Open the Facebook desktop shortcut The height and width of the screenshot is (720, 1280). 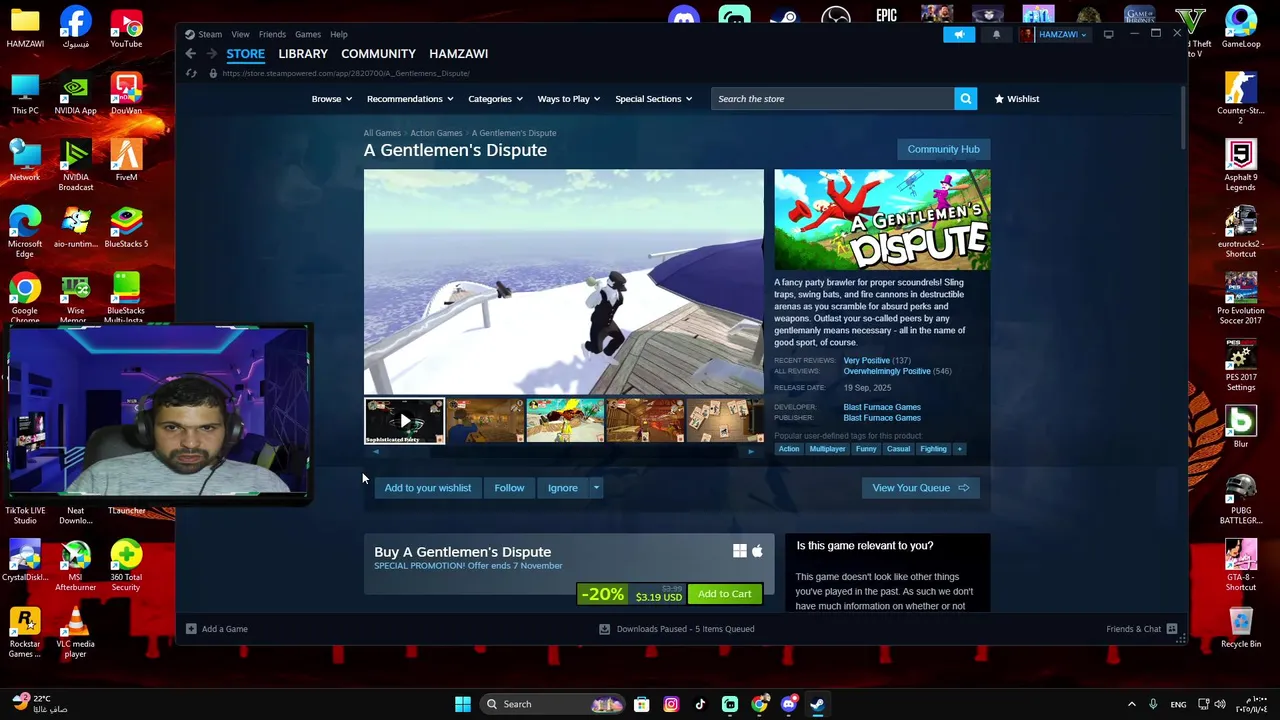(x=75, y=27)
